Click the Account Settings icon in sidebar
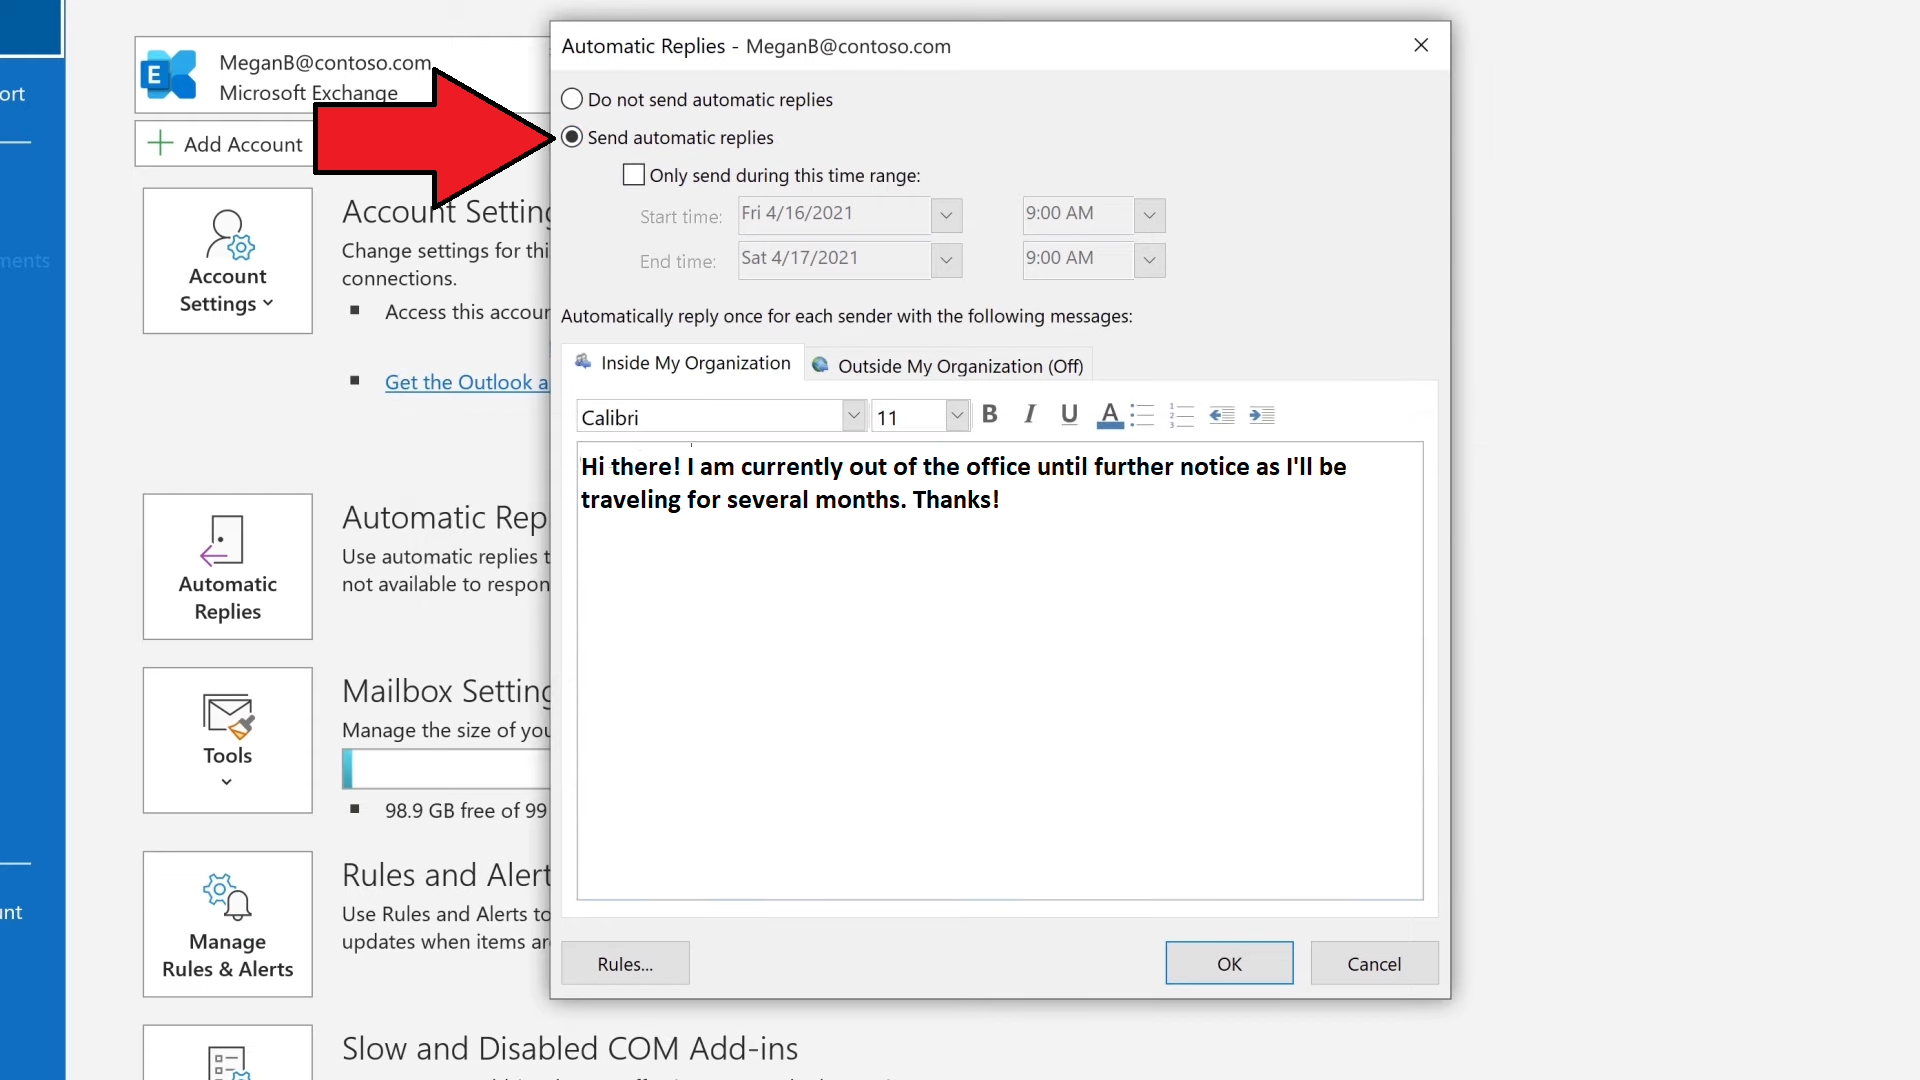 point(227,261)
